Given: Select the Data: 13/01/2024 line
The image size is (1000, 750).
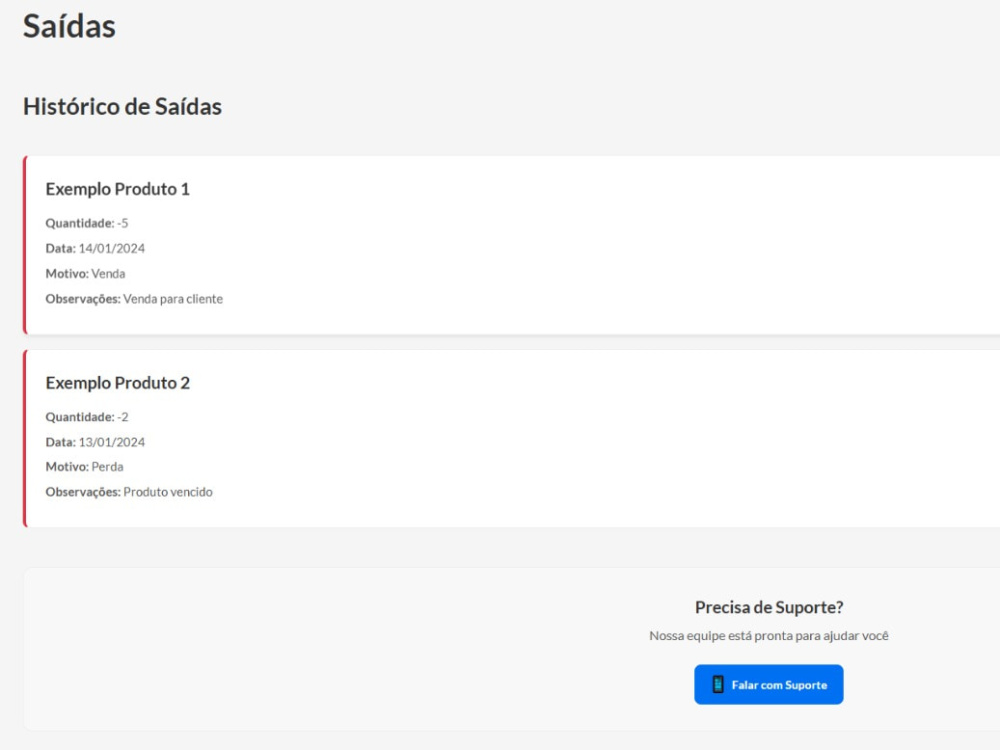Looking at the screenshot, I should click(x=95, y=442).
